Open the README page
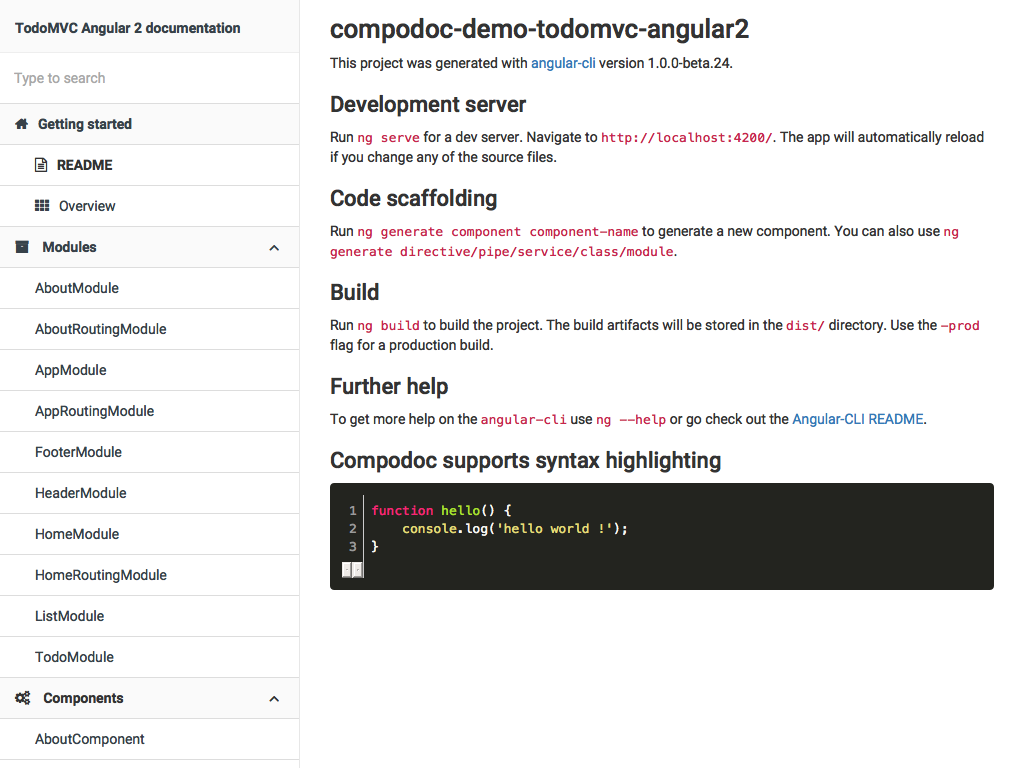This screenshot has height=768, width=1024. (150, 165)
